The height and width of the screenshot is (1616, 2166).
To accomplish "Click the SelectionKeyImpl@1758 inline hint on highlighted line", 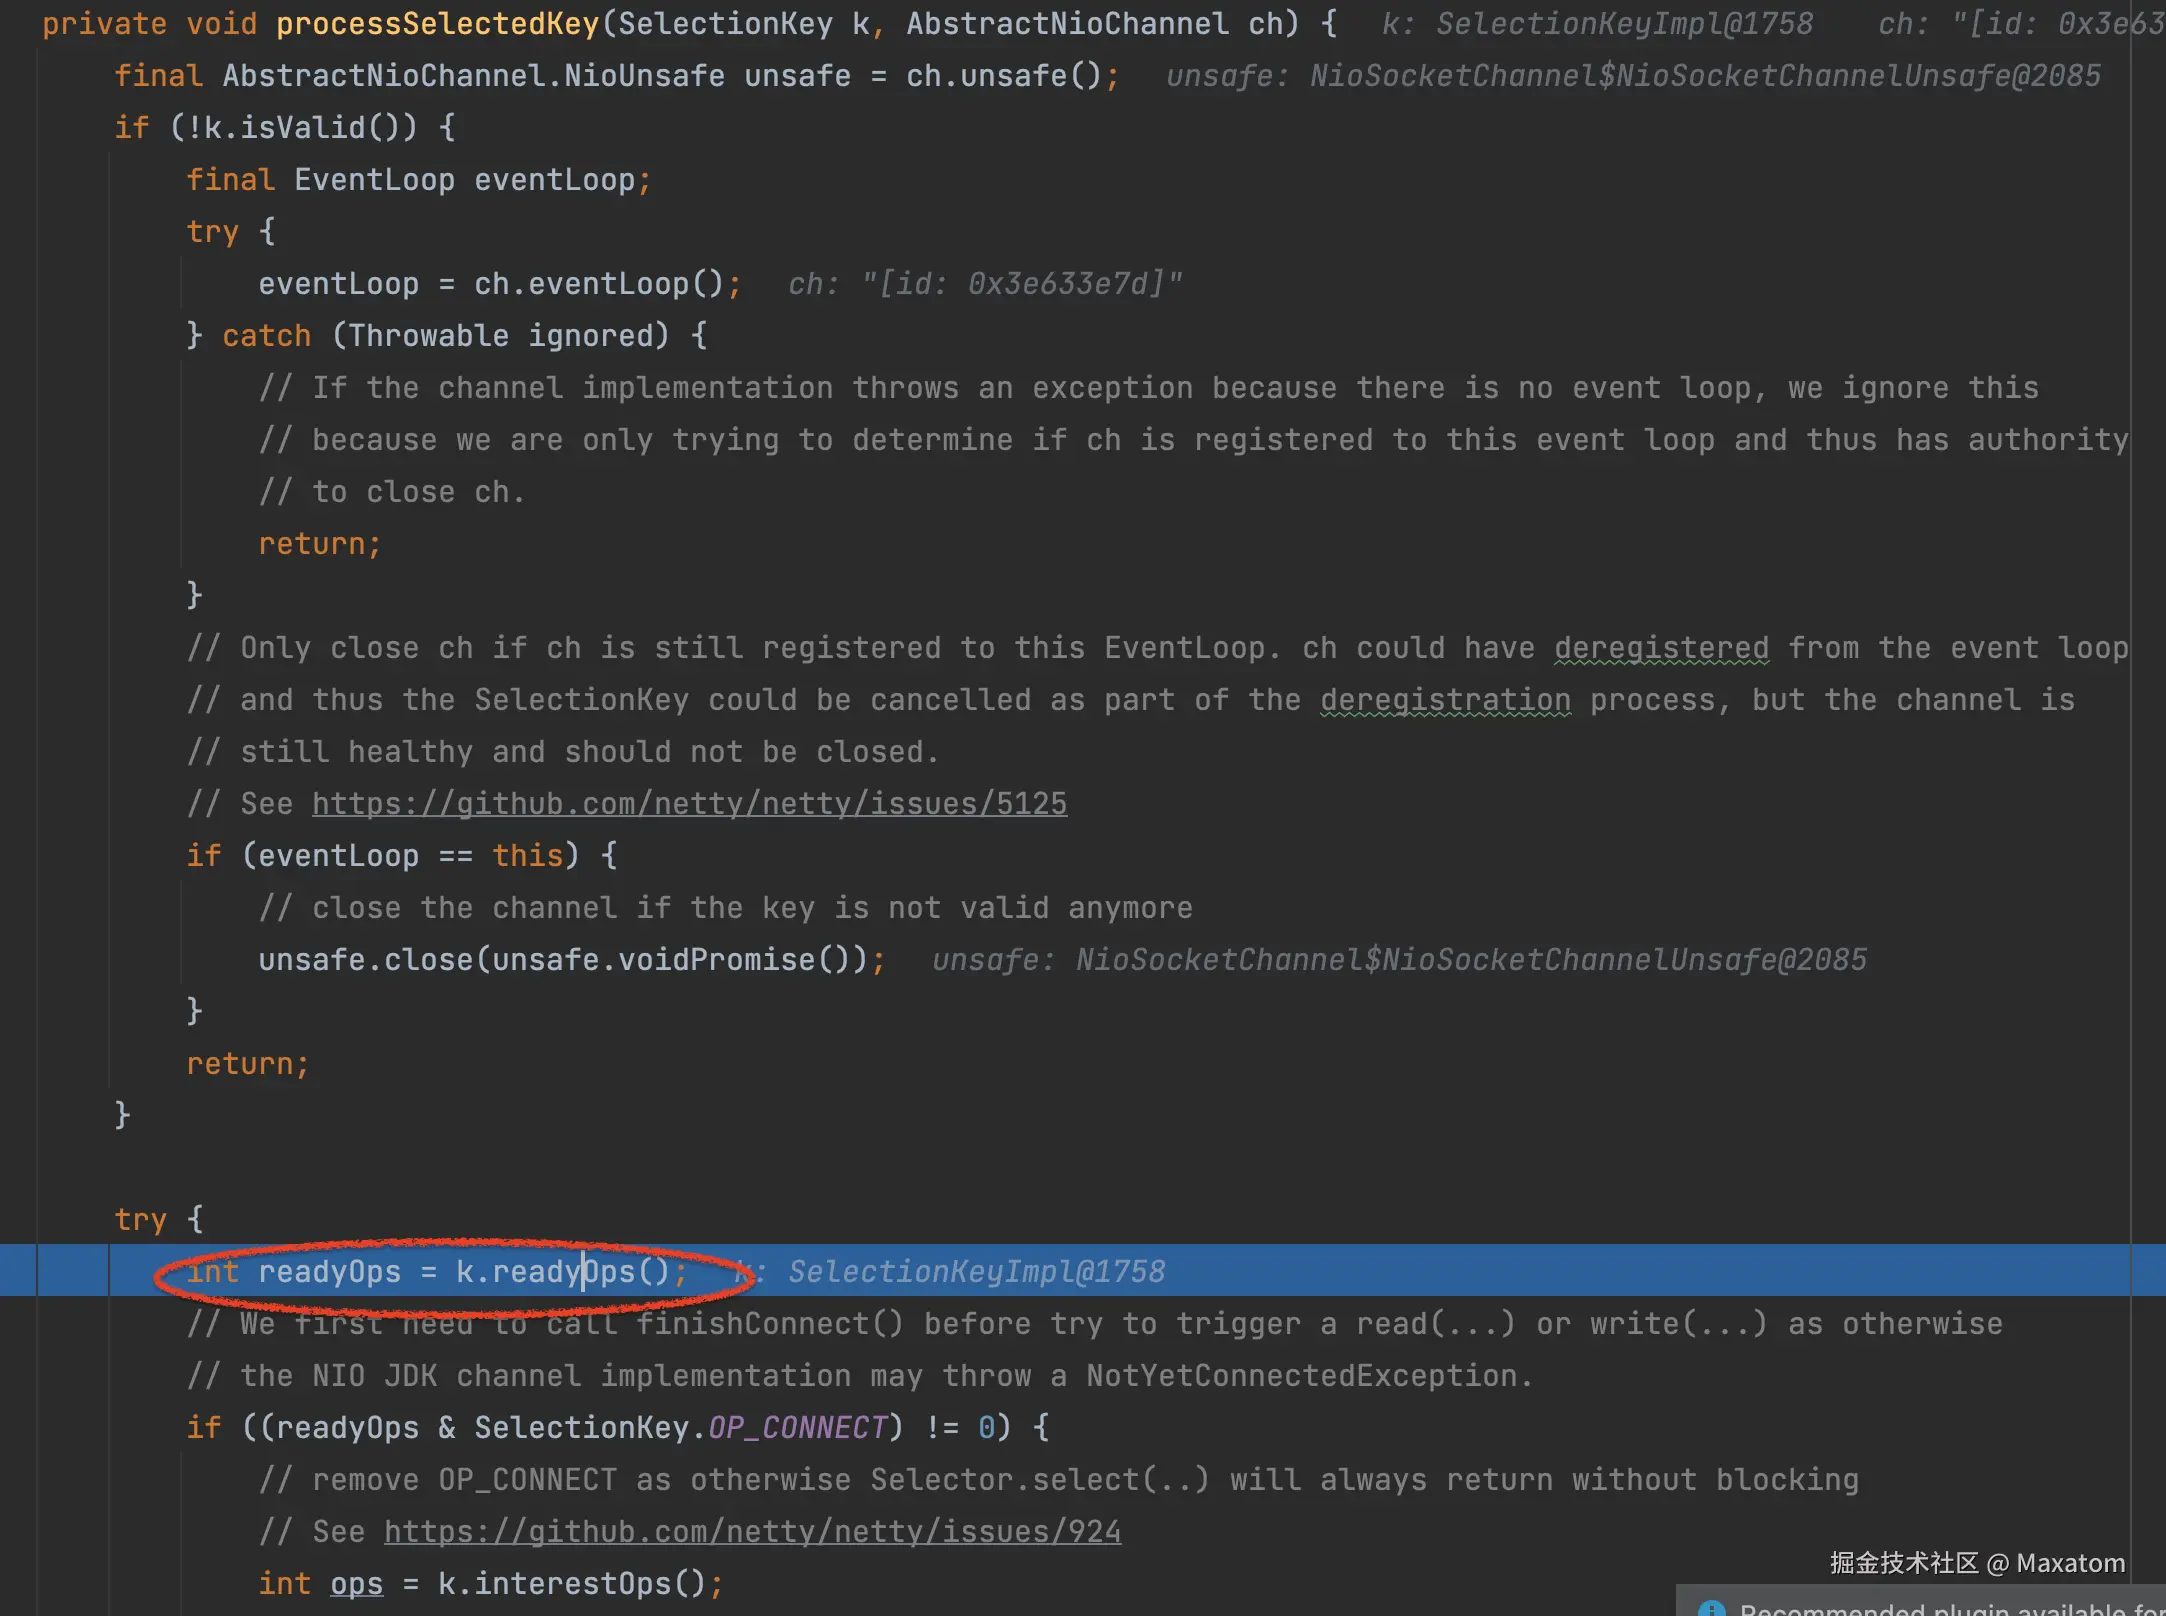I will pyautogui.click(x=976, y=1272).
